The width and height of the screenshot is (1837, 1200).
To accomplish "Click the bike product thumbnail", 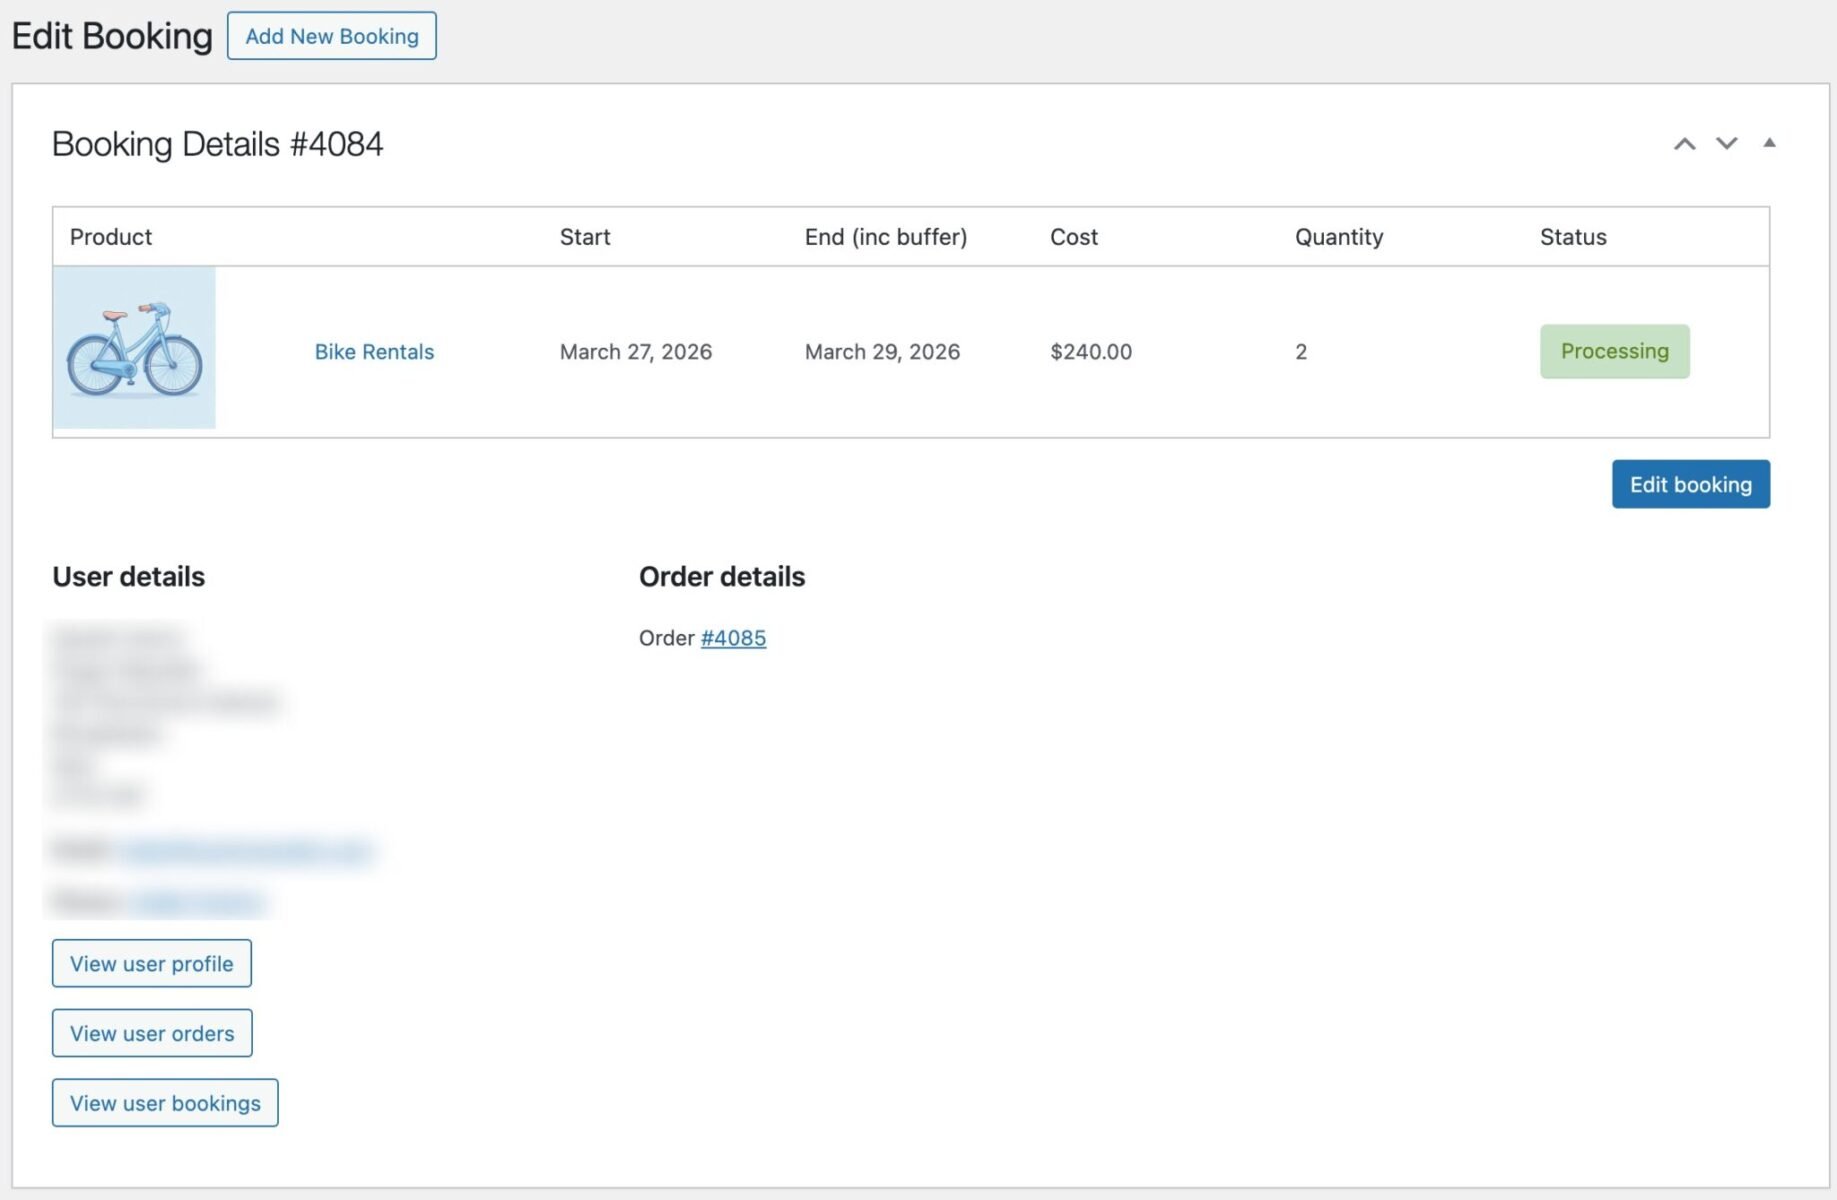I will click(135, 348).
